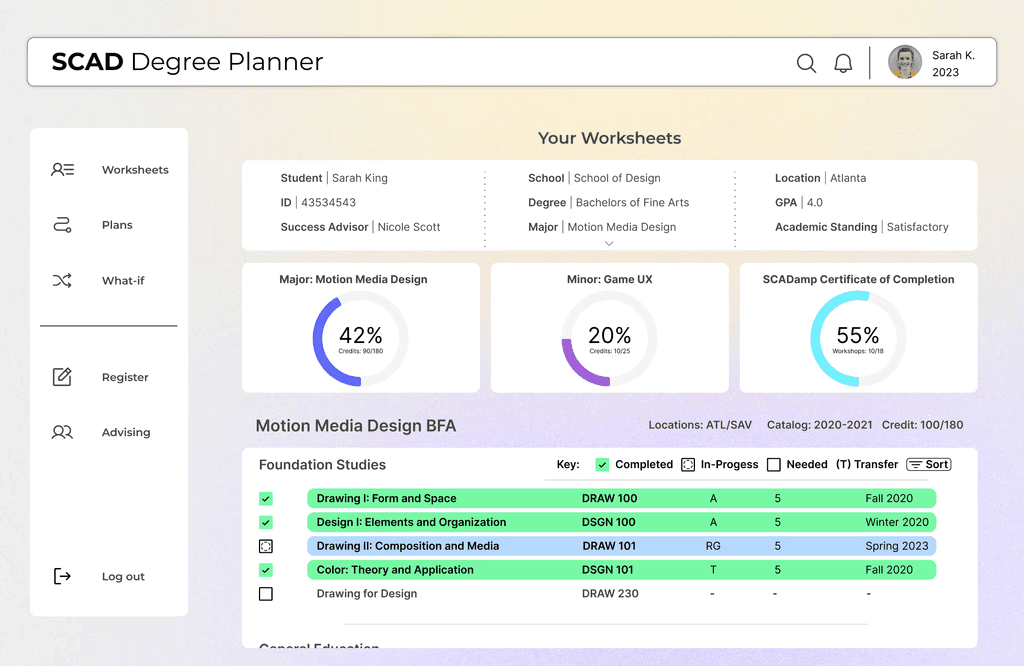Screen dimensions: 1024x666
Task: Open Worksheets menu item
Action: [x=135, y=170]
